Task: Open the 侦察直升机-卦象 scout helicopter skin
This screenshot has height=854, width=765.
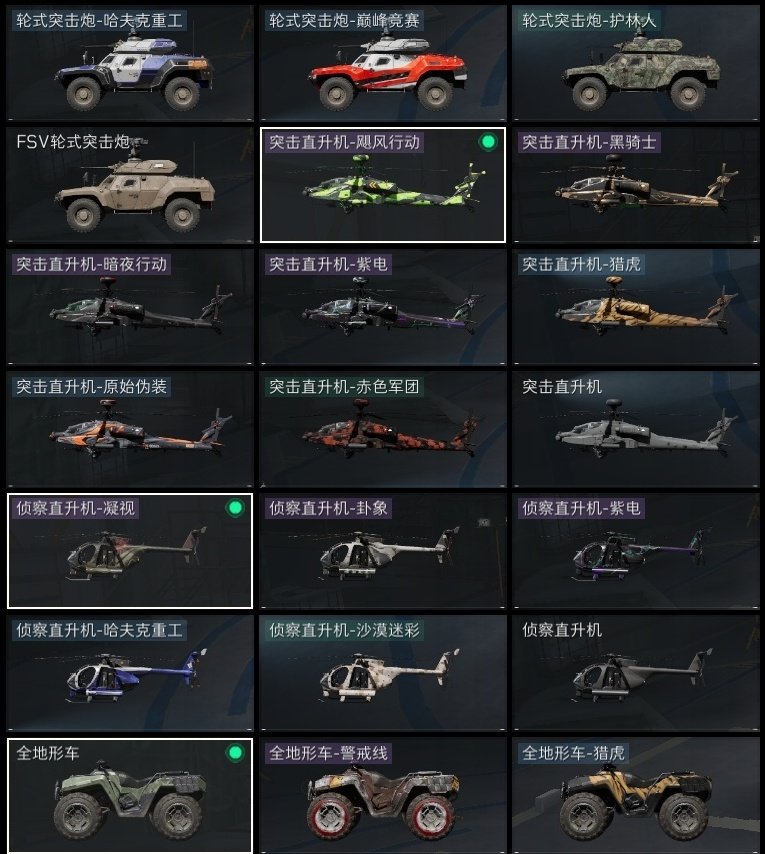Action: [383, 551]
